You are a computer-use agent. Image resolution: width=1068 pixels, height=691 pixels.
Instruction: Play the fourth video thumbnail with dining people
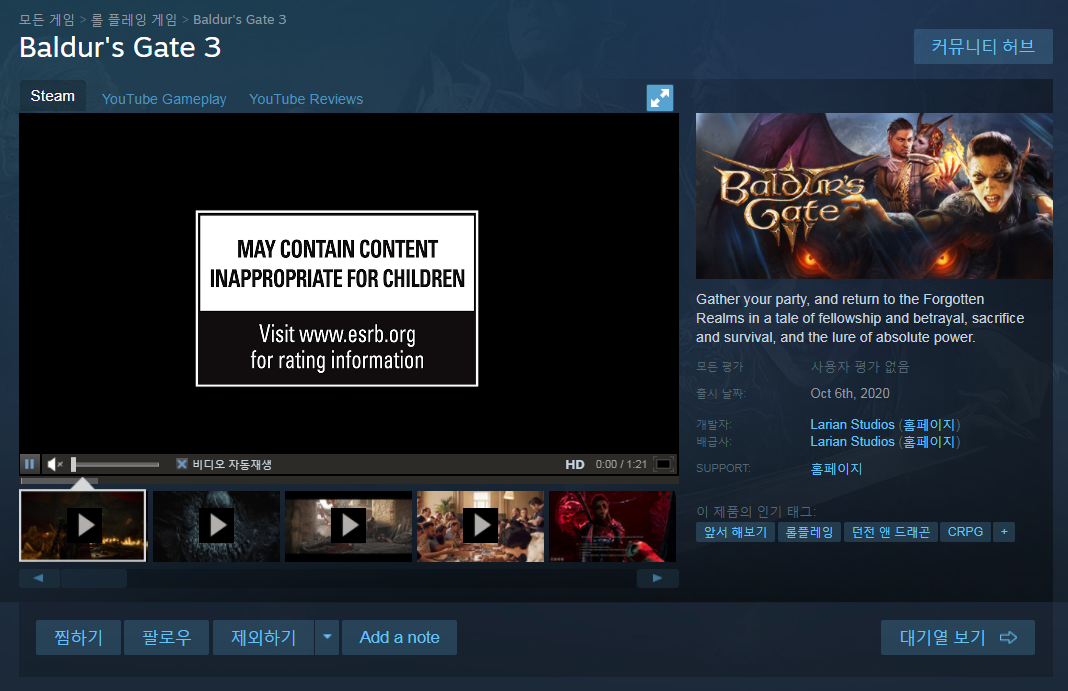480,526
